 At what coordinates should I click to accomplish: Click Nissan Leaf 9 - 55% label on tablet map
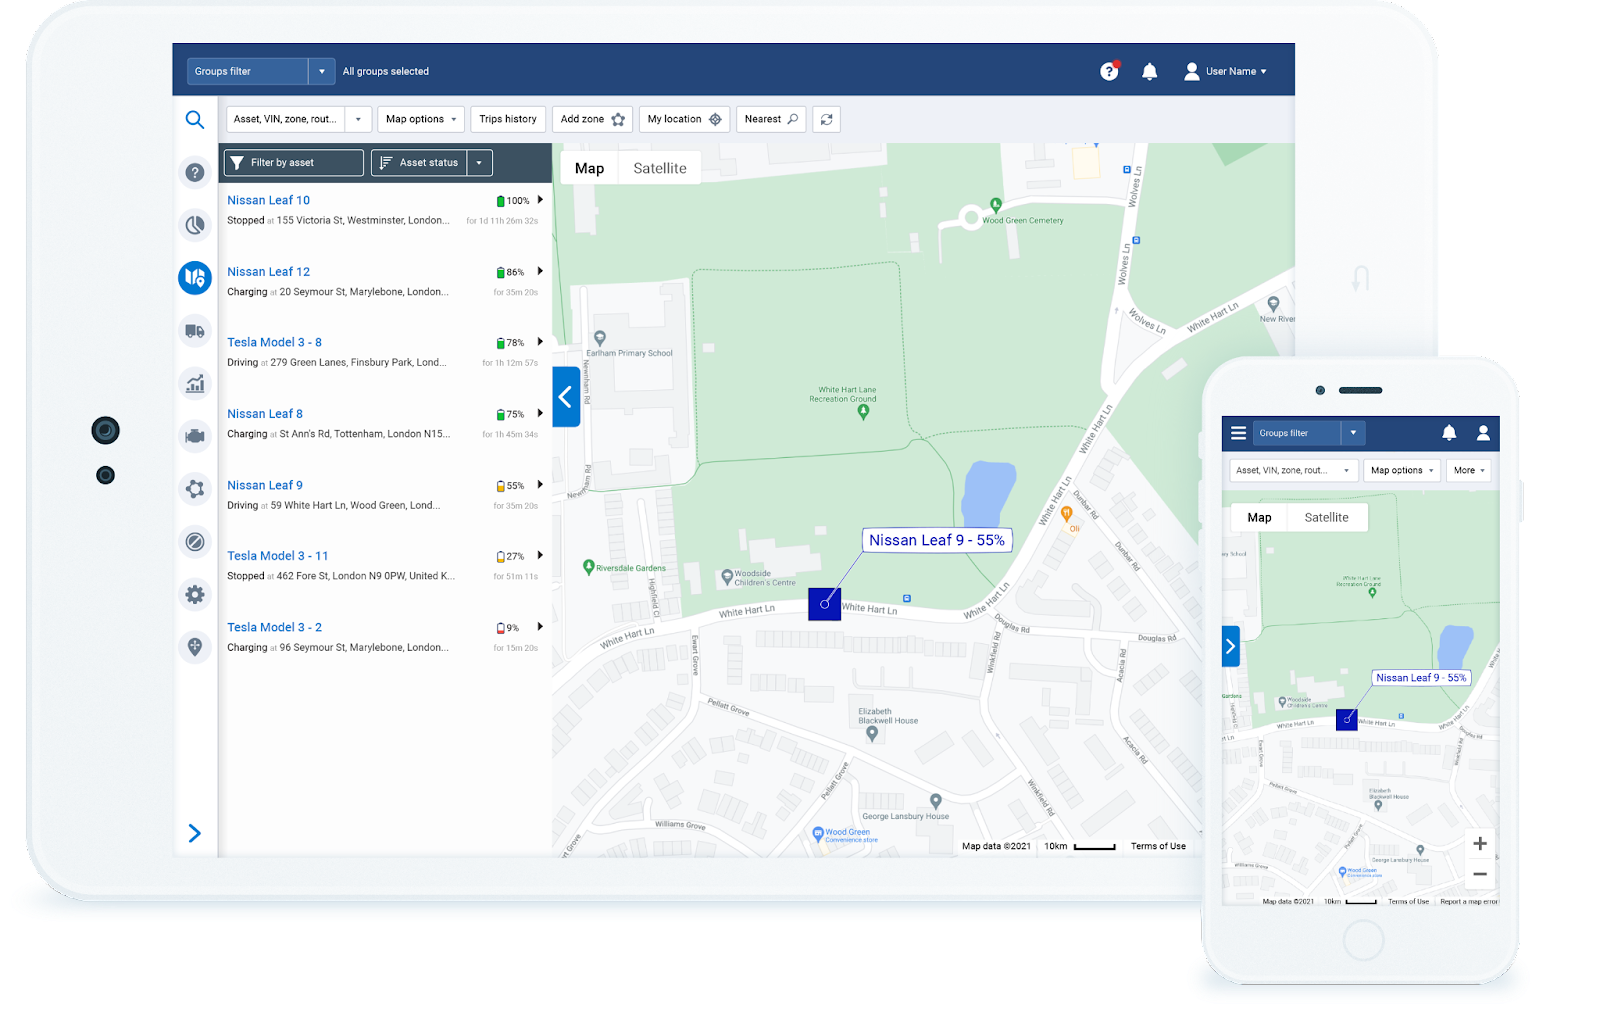[937, 540]
